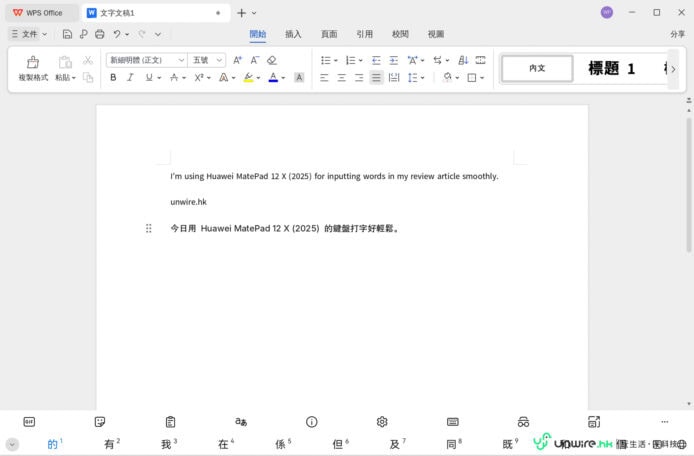Toggle underline formatting
Image resolution: width=694 pixels, height=456 pixels.
[149, 77]
